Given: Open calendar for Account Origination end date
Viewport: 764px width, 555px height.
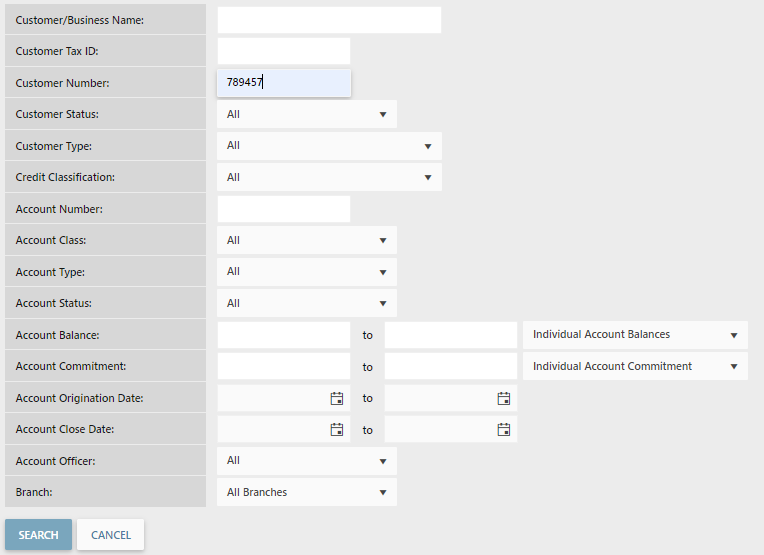Looking at the screenshot, I should click(504, 398).
